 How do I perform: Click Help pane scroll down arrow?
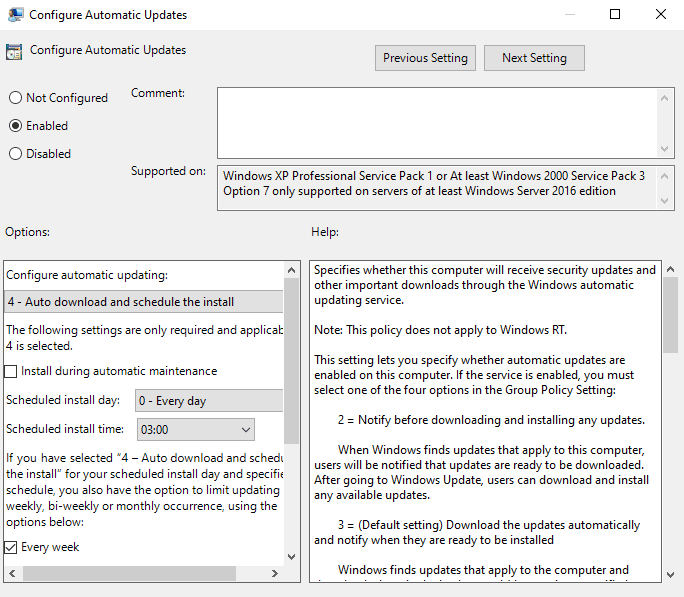click(x=671, y=575)
